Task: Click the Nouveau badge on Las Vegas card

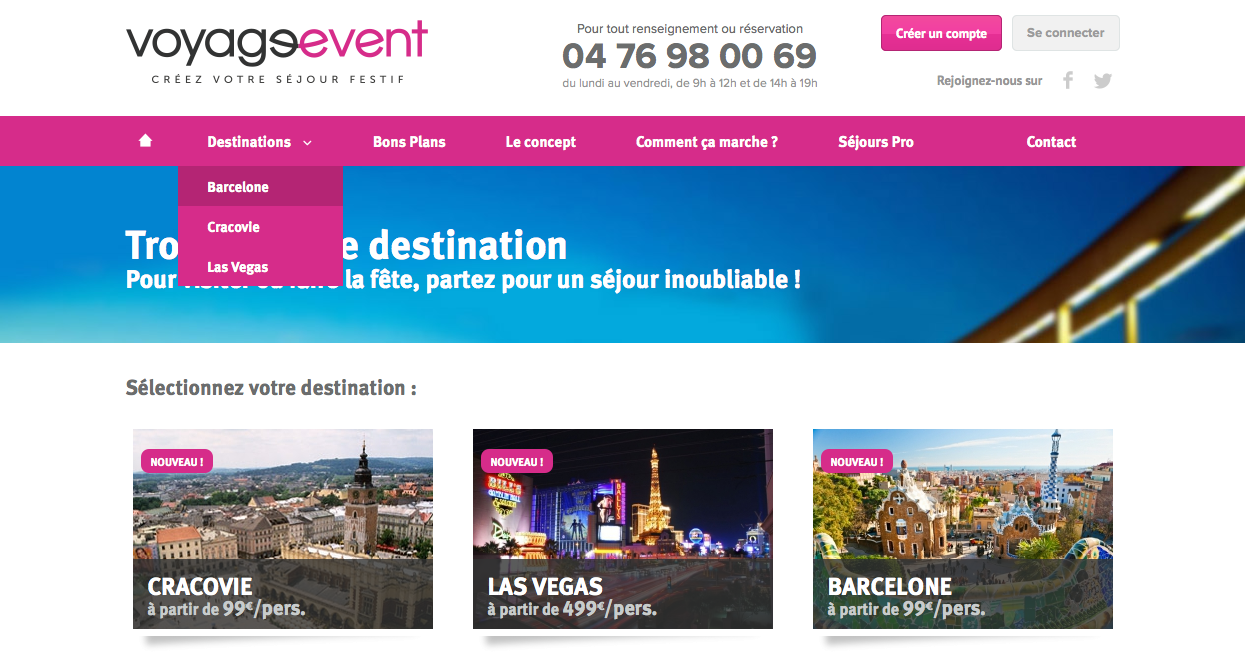Action: (x=517, y=461)
